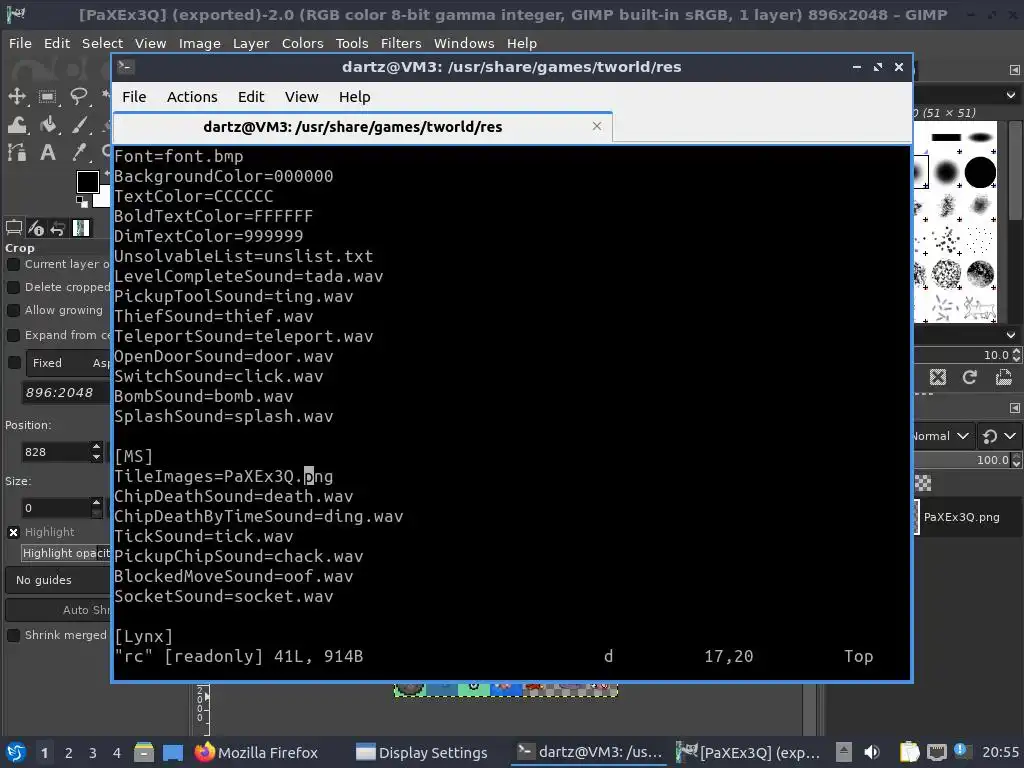Toggle the Shrink merged checkbox
Image resolution: width=1024 pixels, height=768 pixels.
point(13,635)
